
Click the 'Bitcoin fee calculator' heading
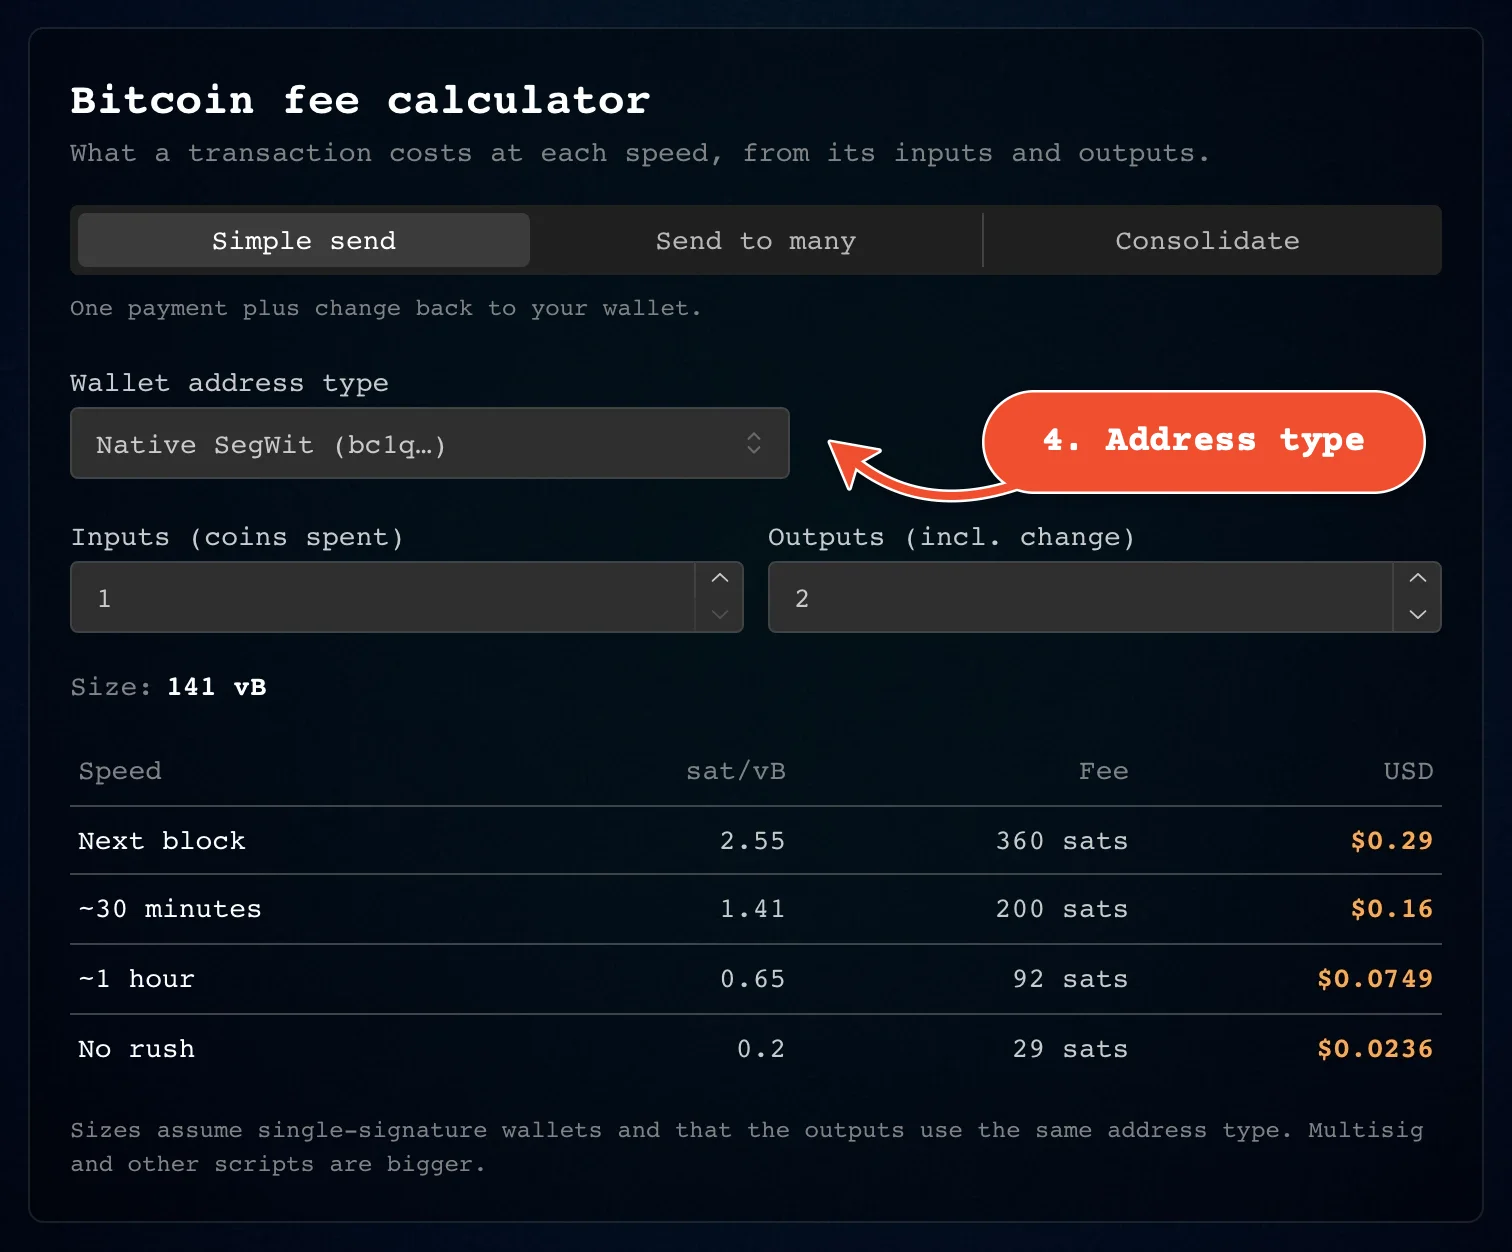point(361,100)
